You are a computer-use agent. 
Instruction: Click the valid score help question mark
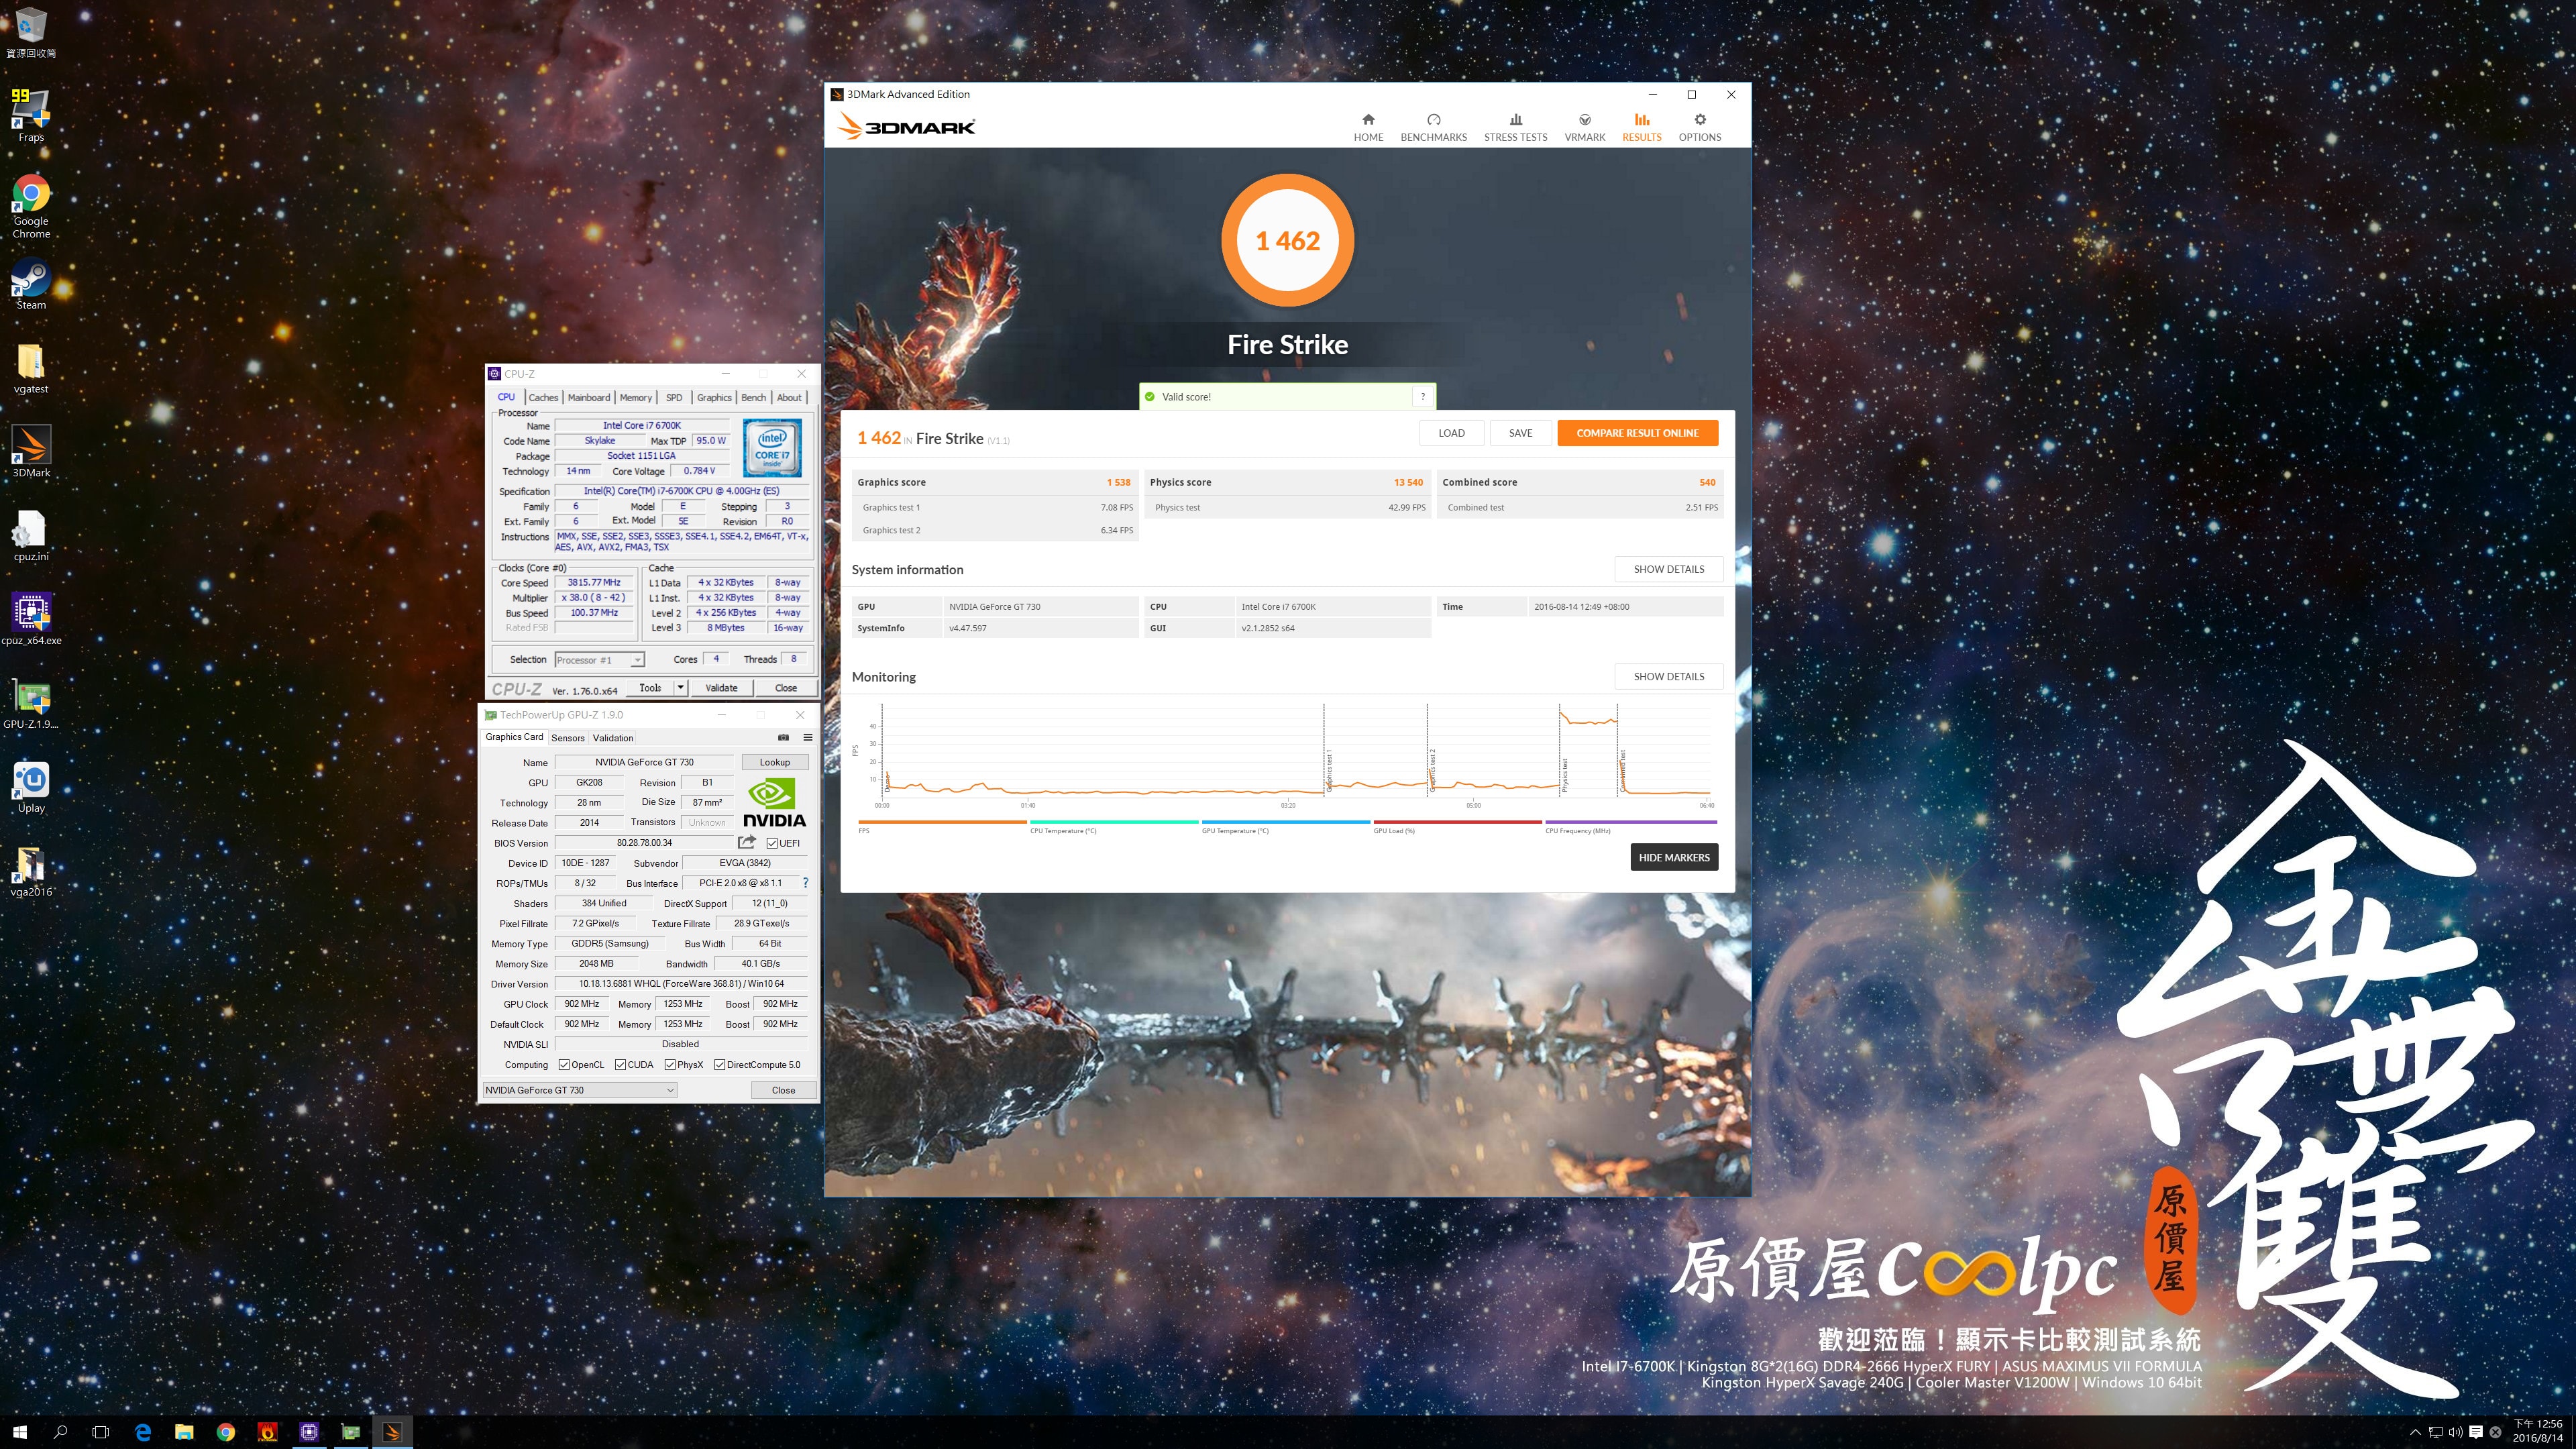click(1422, 397)
